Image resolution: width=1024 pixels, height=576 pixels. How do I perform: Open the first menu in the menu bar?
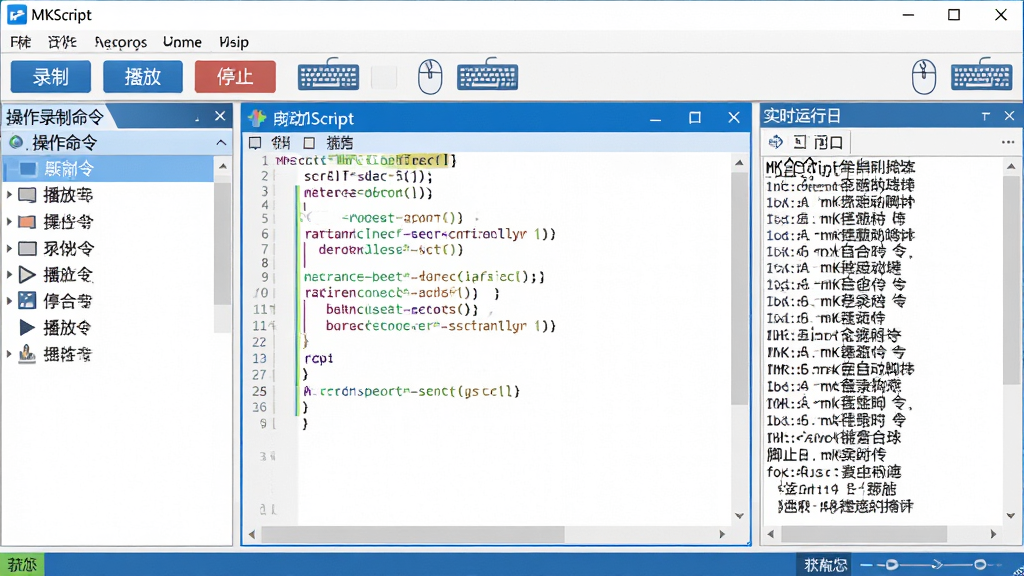[x=20, y=42]
